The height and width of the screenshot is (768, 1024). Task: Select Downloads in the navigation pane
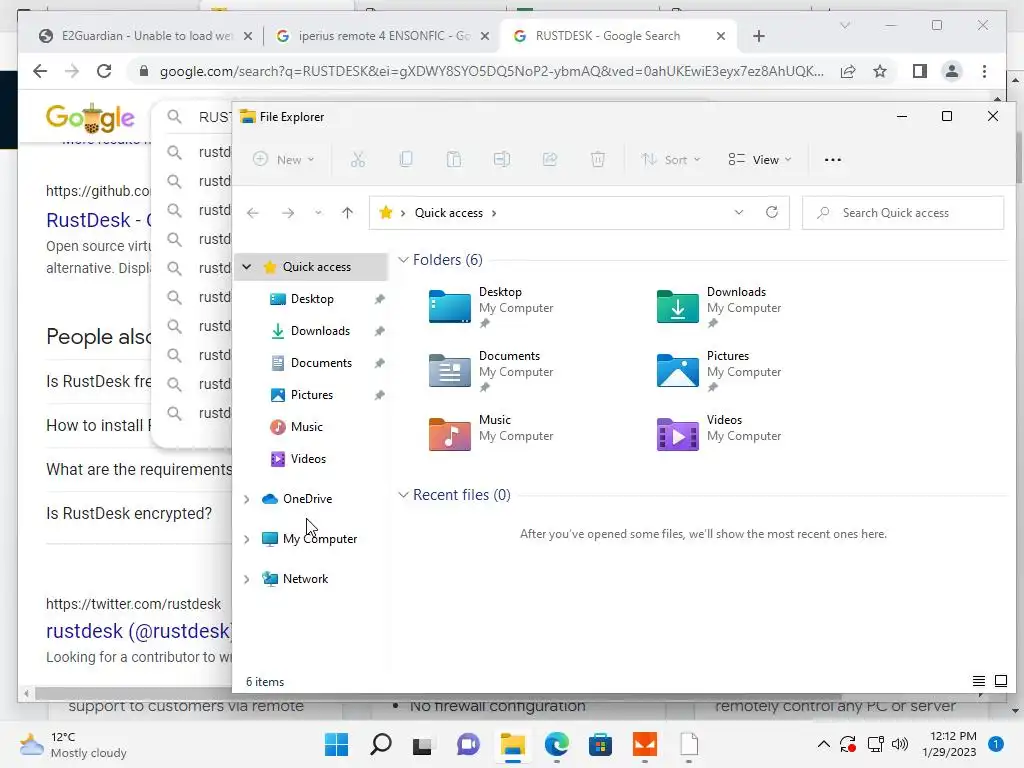320,330
